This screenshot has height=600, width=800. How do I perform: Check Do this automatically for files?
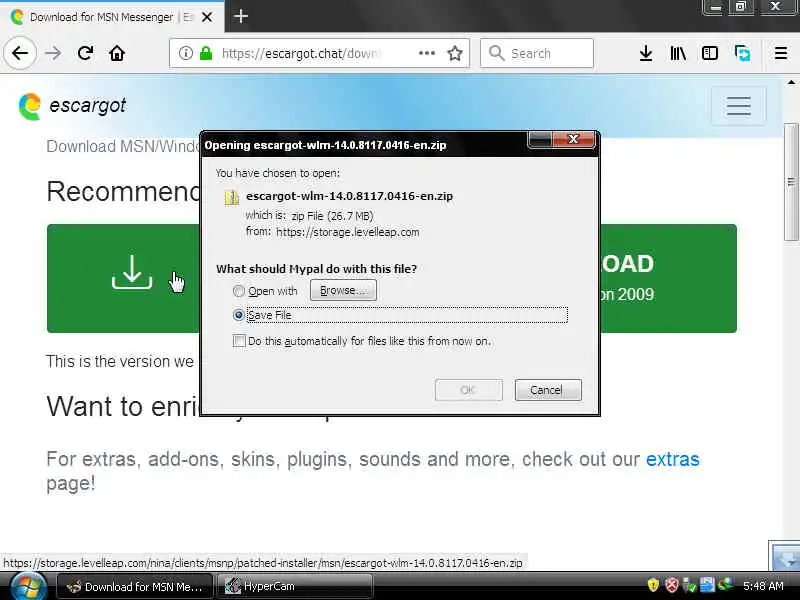pos(239,340)
